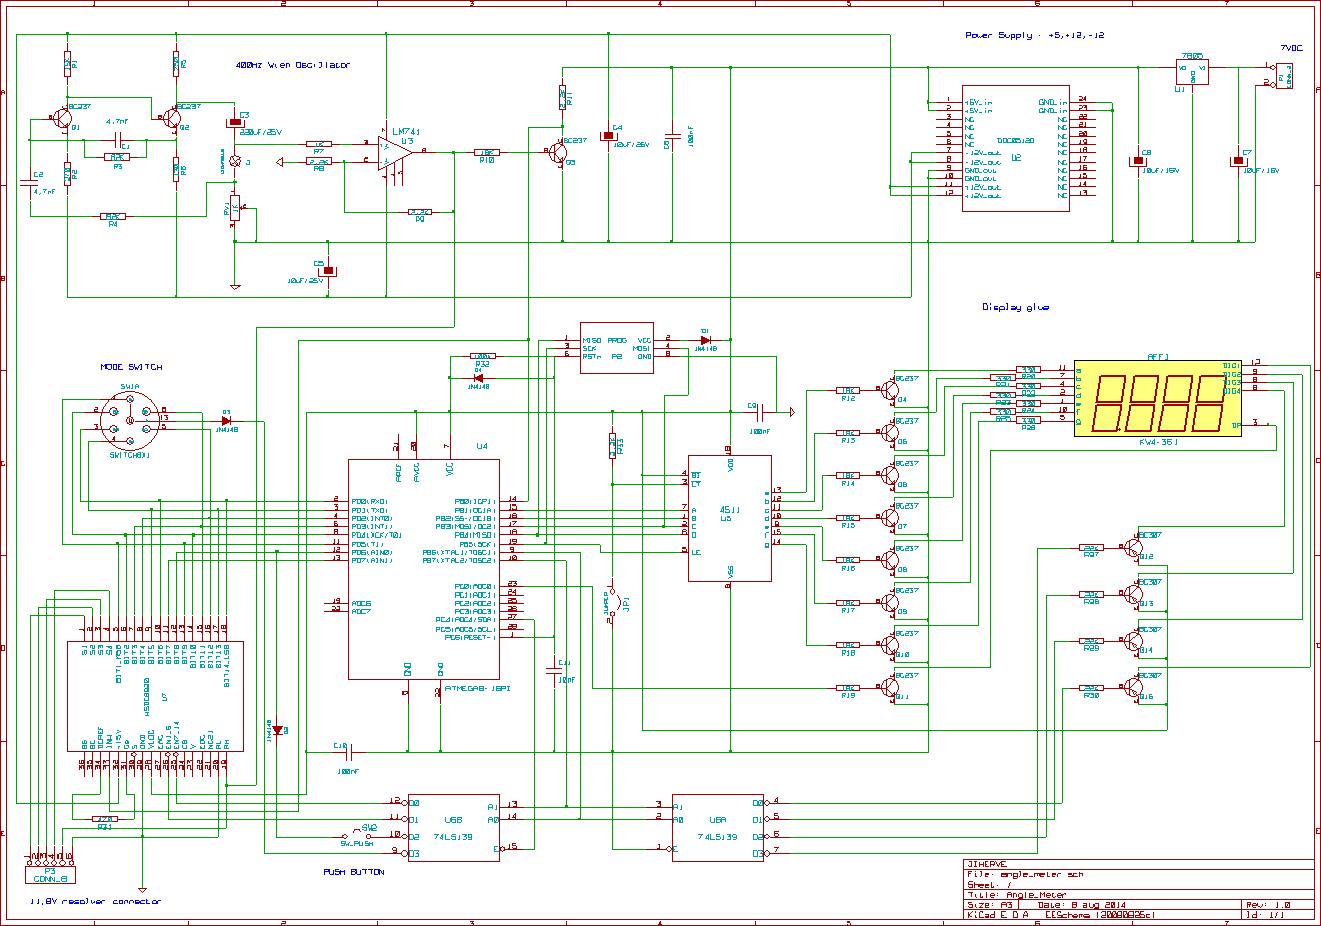The height and width of the screenshot is (926, 1321).
Task: Click the 4511 decoder chip U5
Action: point(729,517)
